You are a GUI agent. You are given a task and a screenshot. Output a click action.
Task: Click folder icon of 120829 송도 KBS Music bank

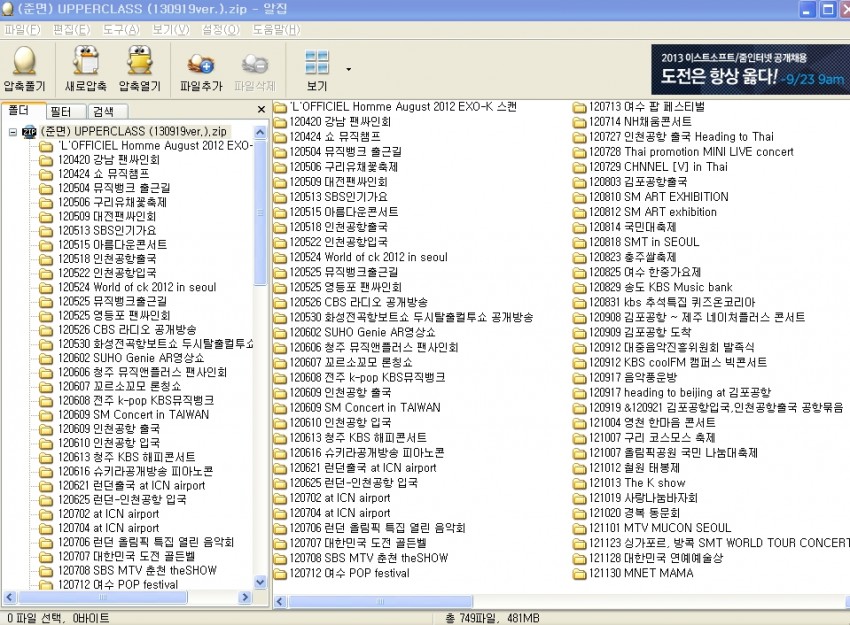pyautogui.click(x=579, y=287)
